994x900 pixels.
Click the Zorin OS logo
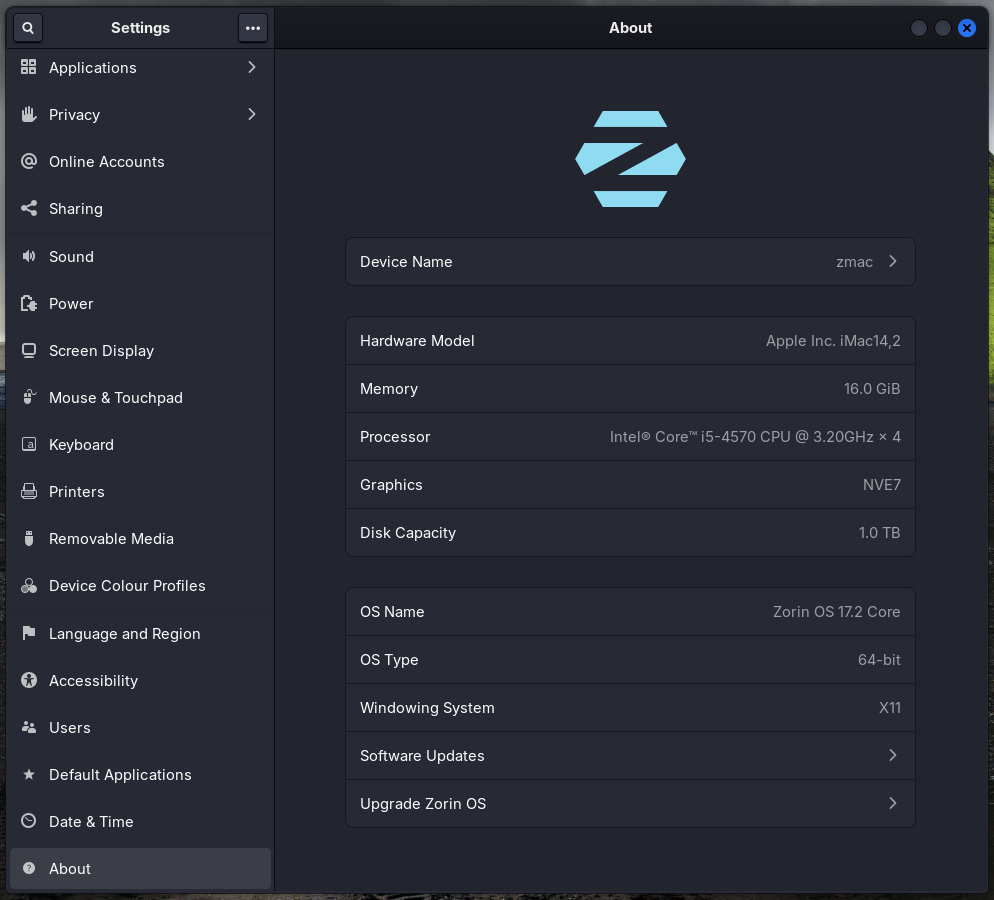tap(630, 159)
